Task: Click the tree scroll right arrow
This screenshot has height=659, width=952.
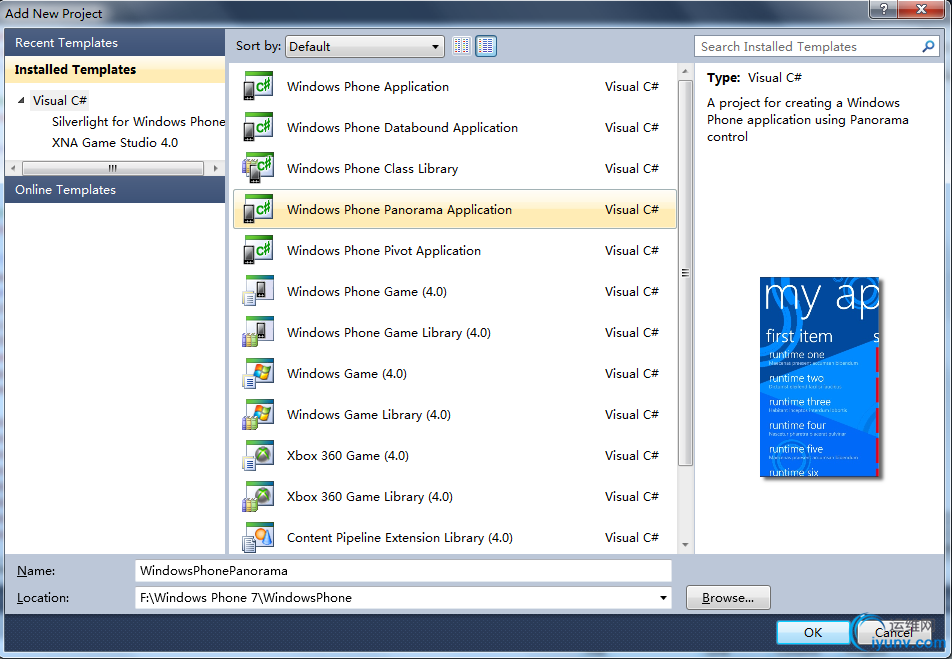Action: tap(215, 168)
